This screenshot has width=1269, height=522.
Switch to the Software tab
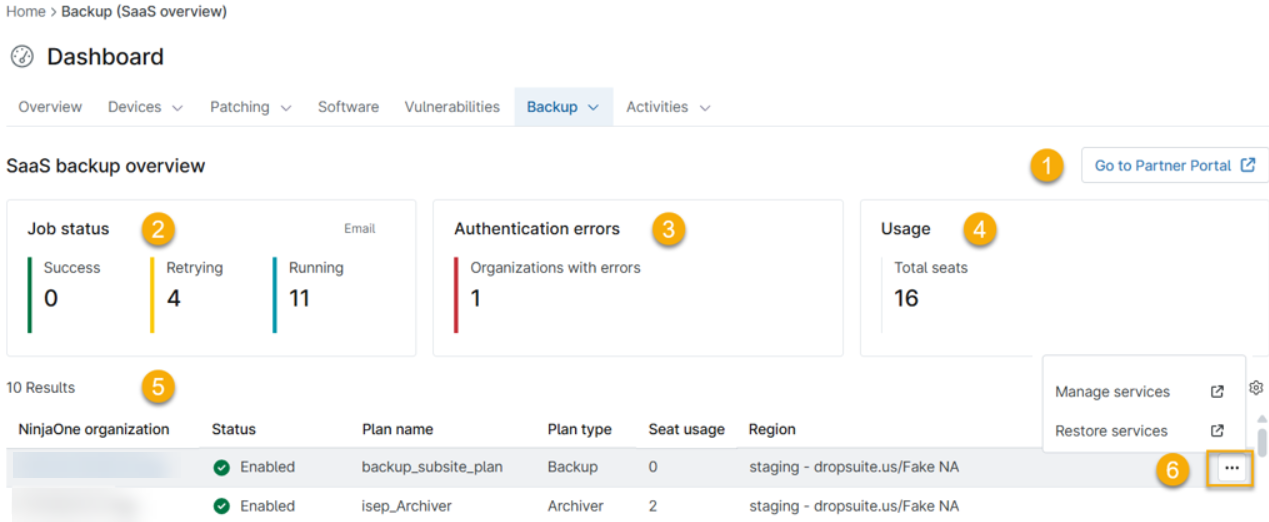pyautogui.click(x=348, y=107)
